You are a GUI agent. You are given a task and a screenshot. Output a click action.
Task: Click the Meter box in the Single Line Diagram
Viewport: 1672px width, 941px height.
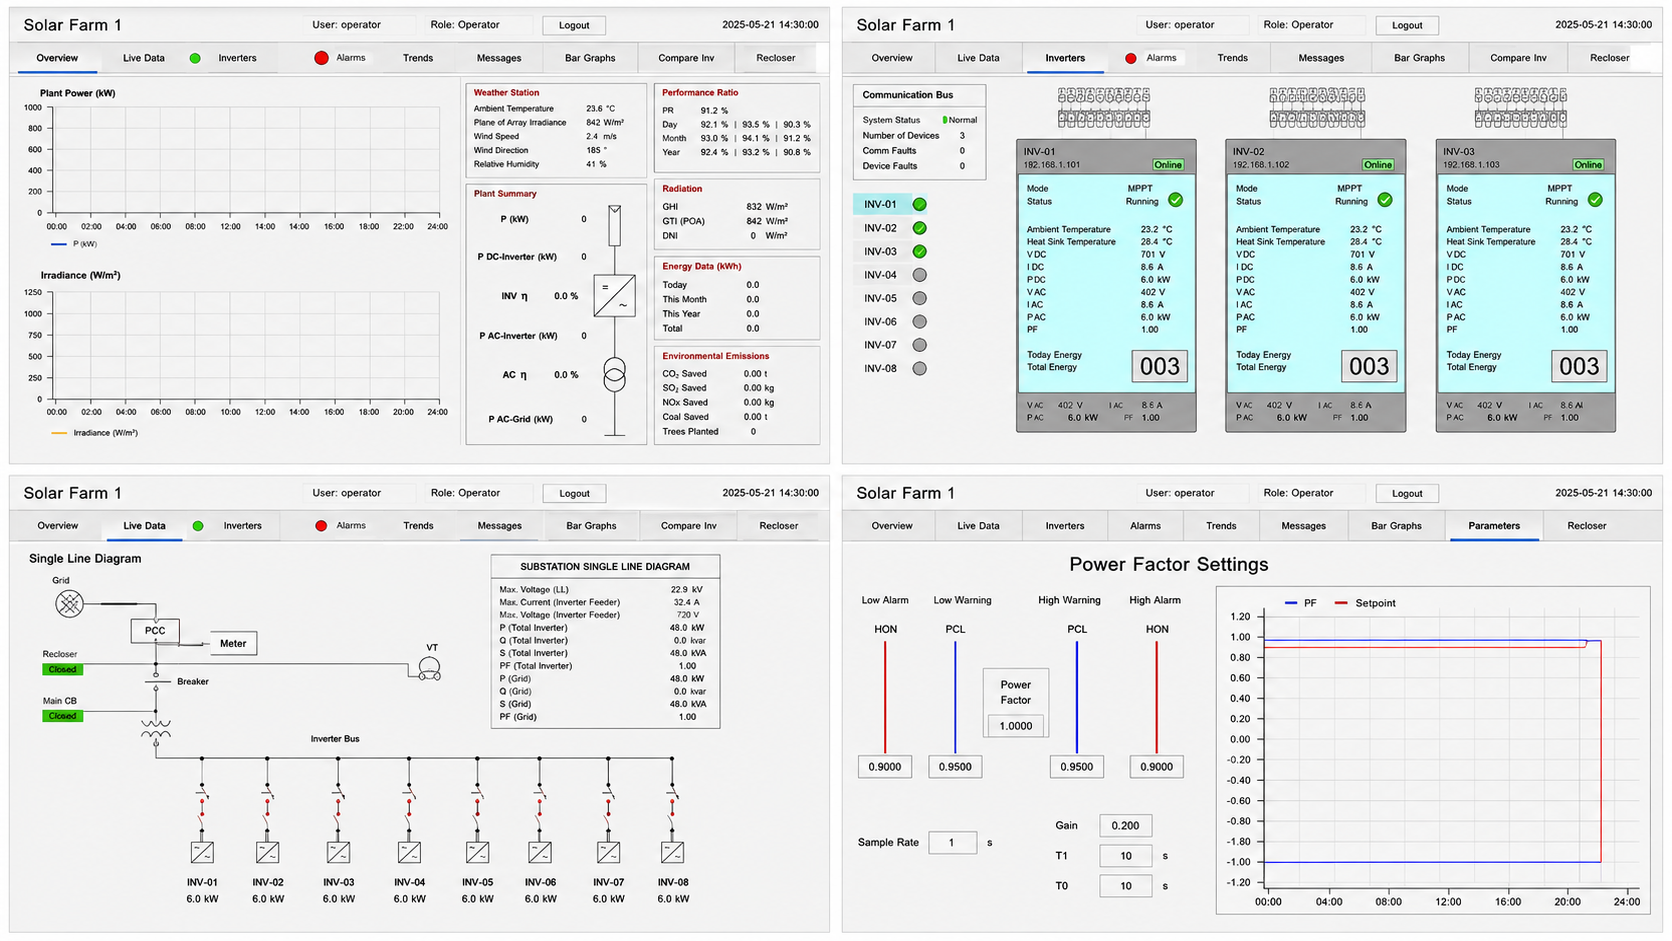[x=233, y=643]
